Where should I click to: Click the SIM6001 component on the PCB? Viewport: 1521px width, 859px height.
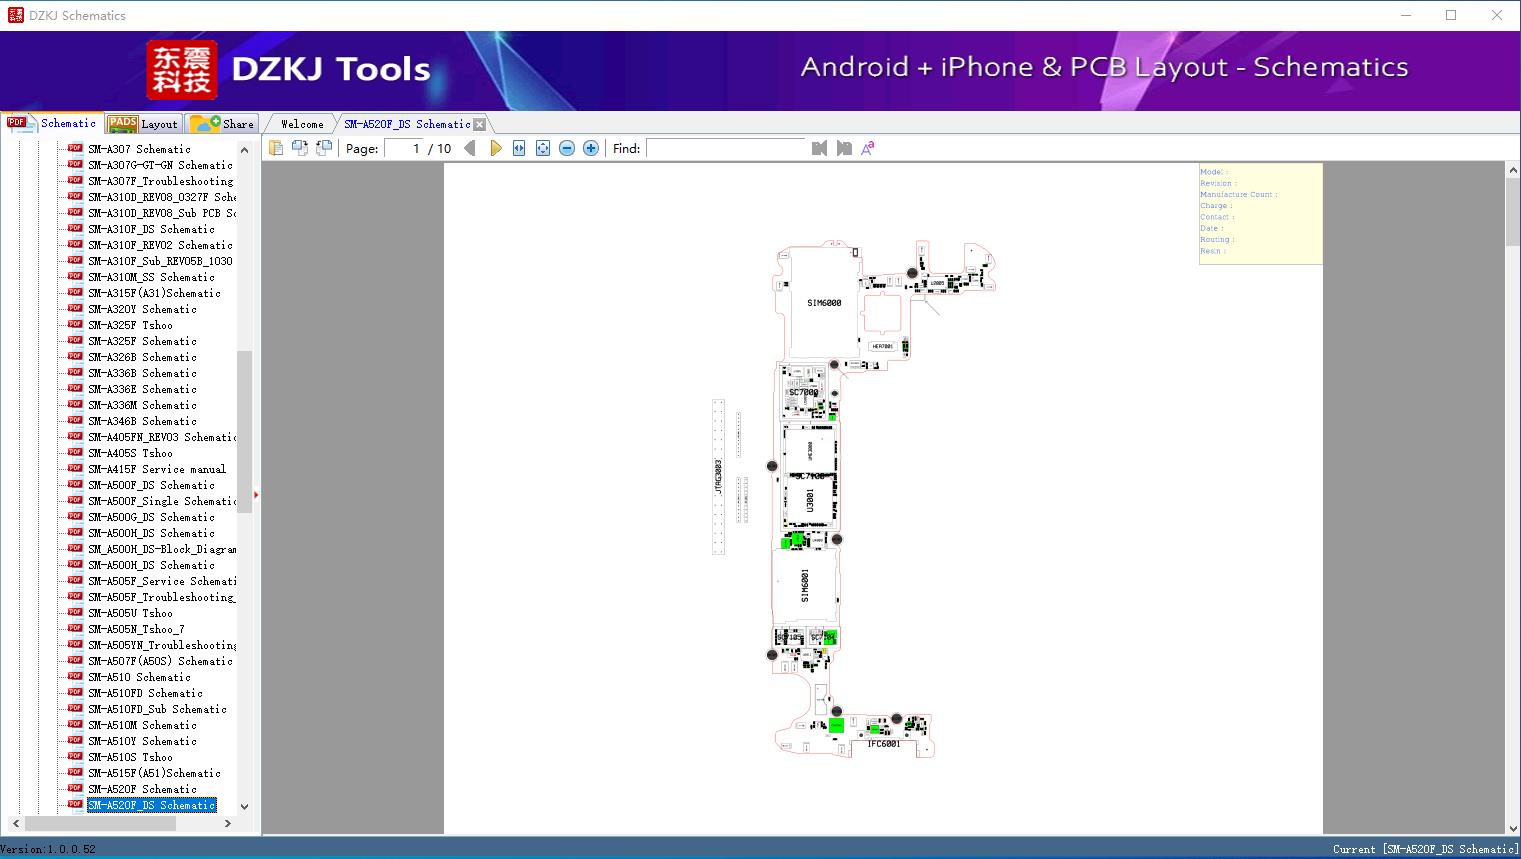click(x=805, y=586)
